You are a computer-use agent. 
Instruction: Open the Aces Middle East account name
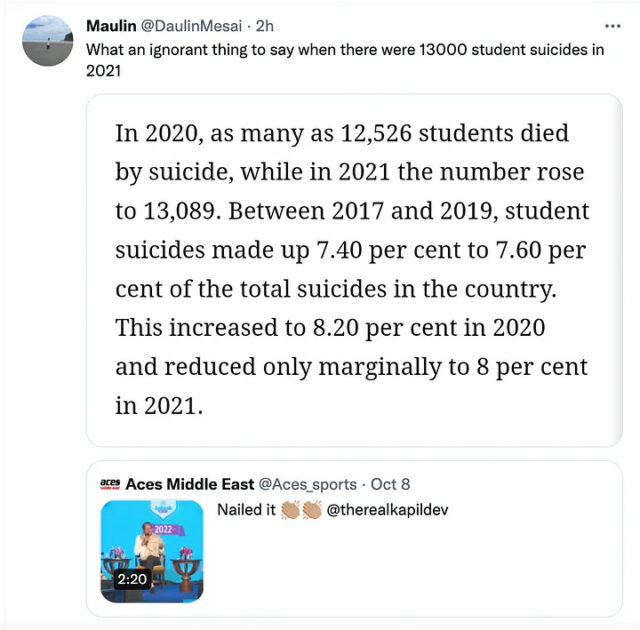point(190,484)
